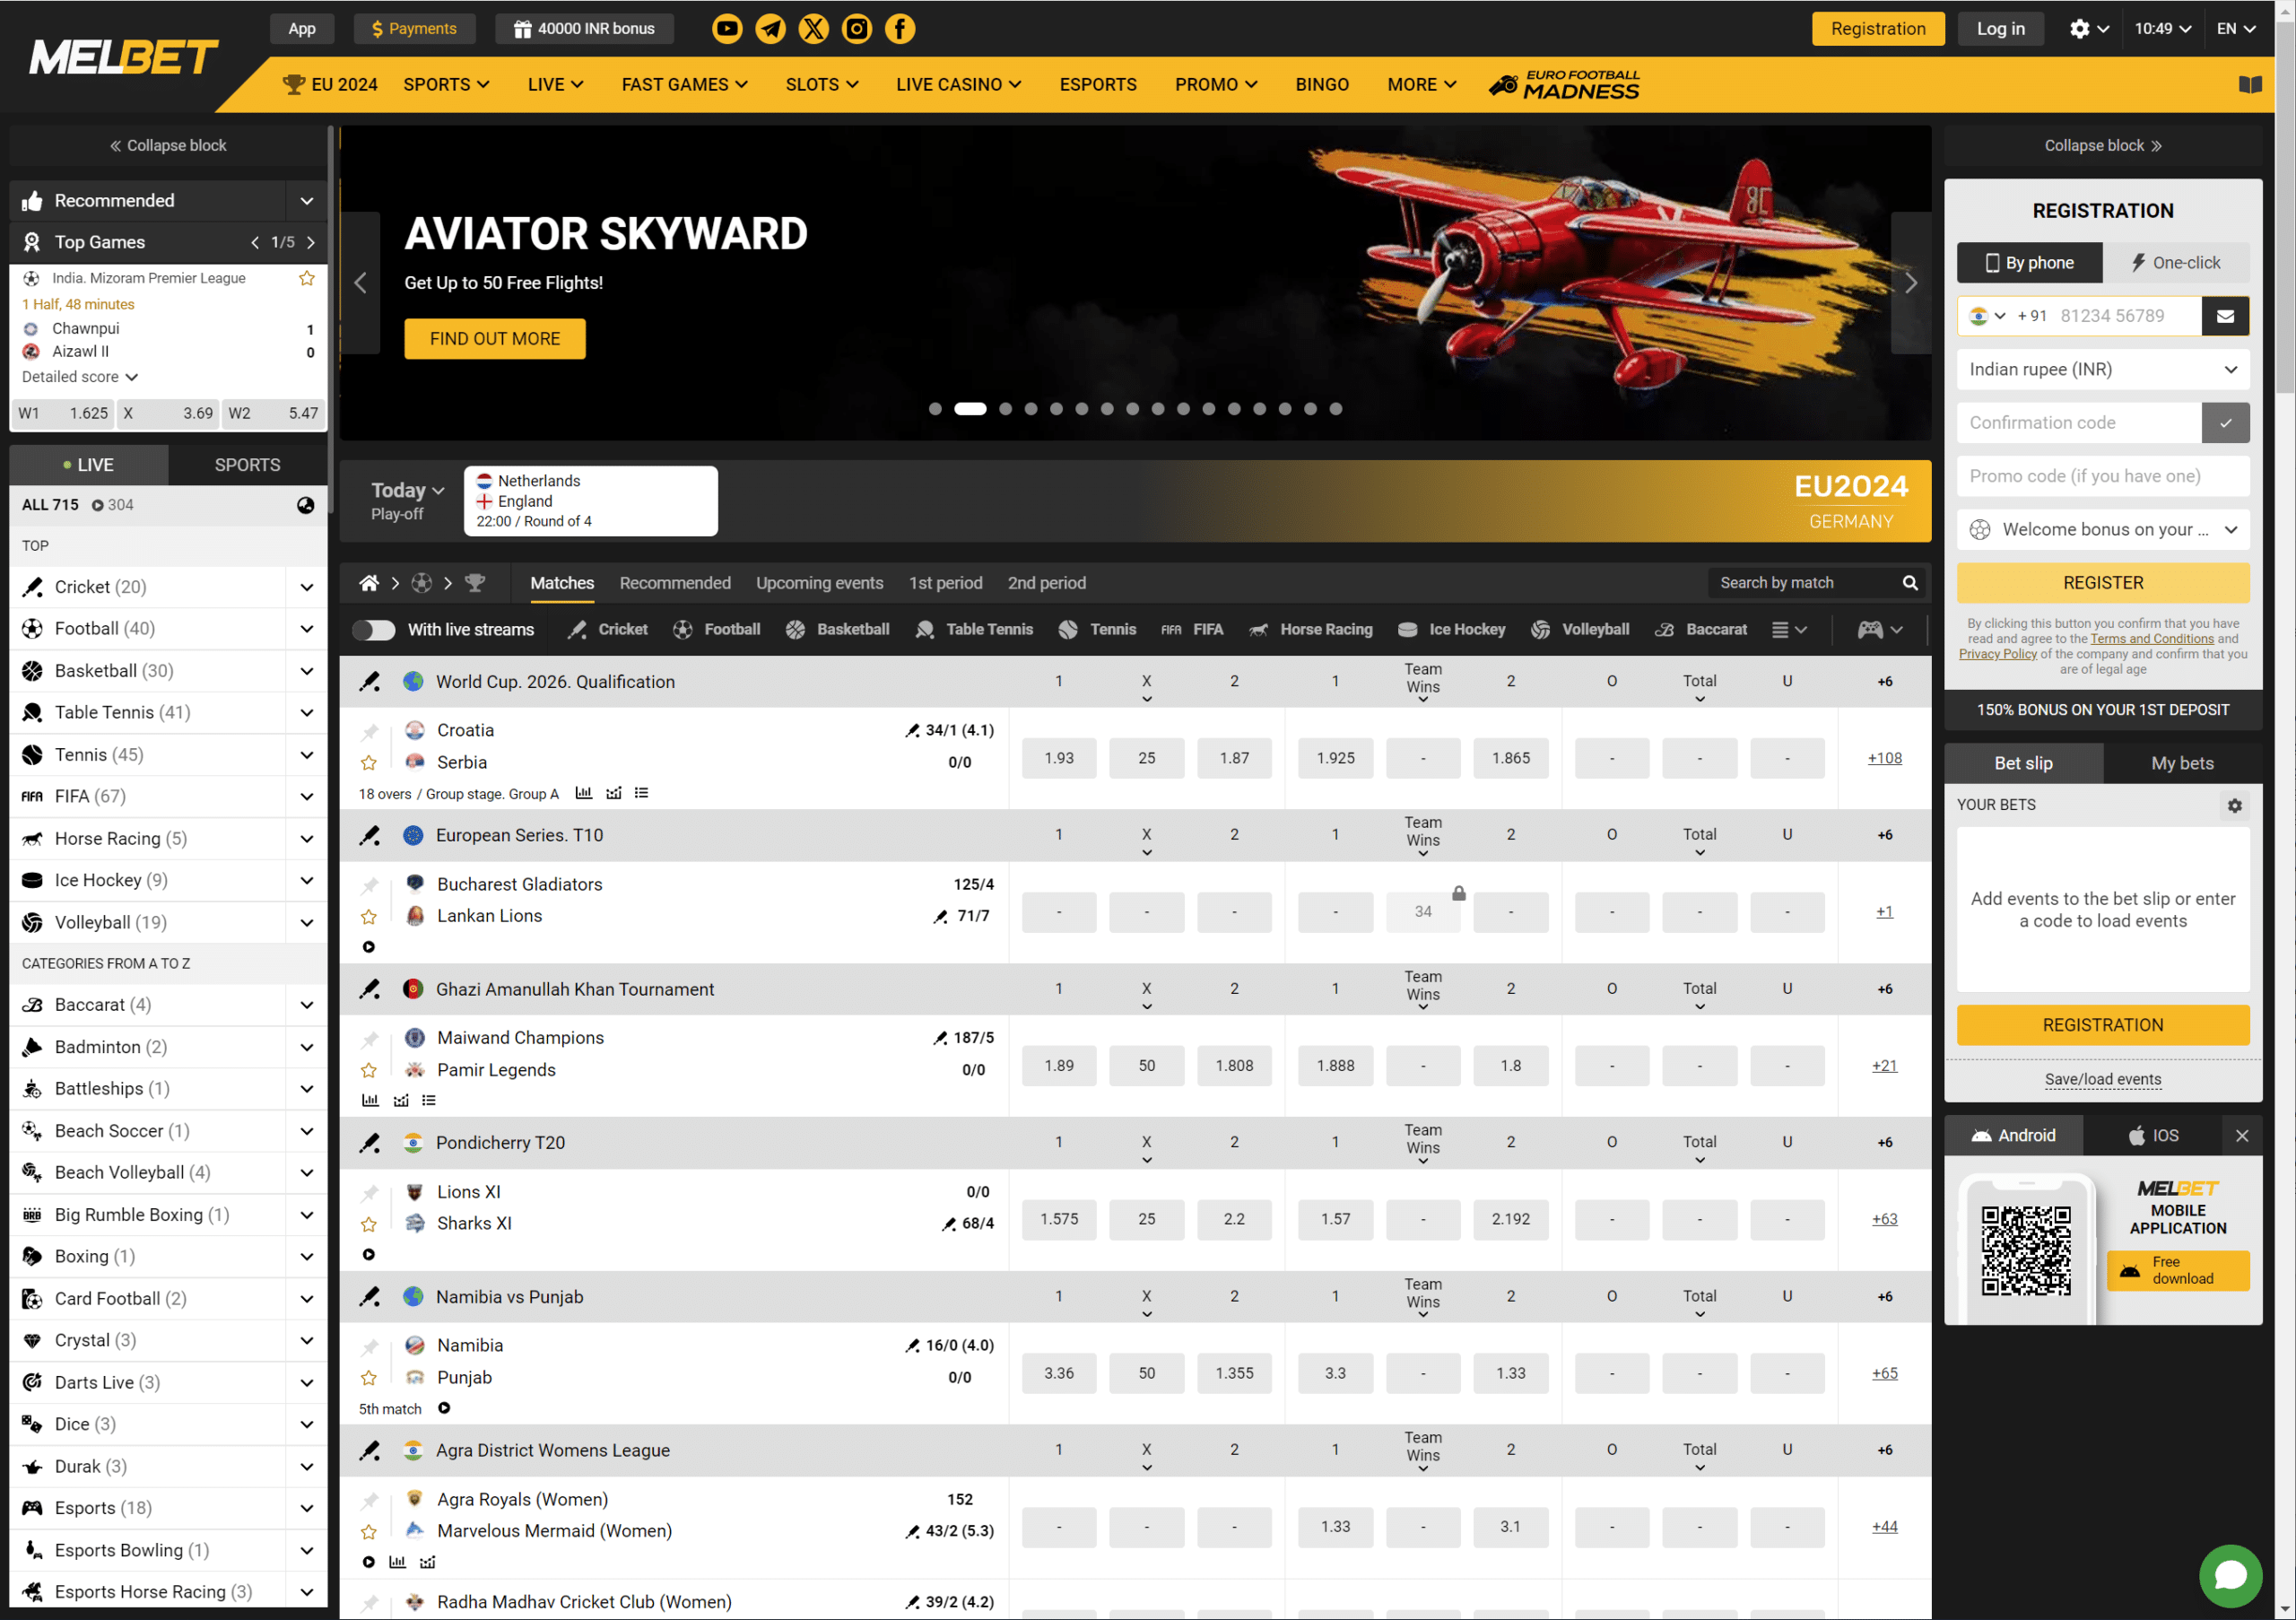Screen dimensions: 2296x1620
Task: Click the settings gear icon in header
Action: (2080, 29)
